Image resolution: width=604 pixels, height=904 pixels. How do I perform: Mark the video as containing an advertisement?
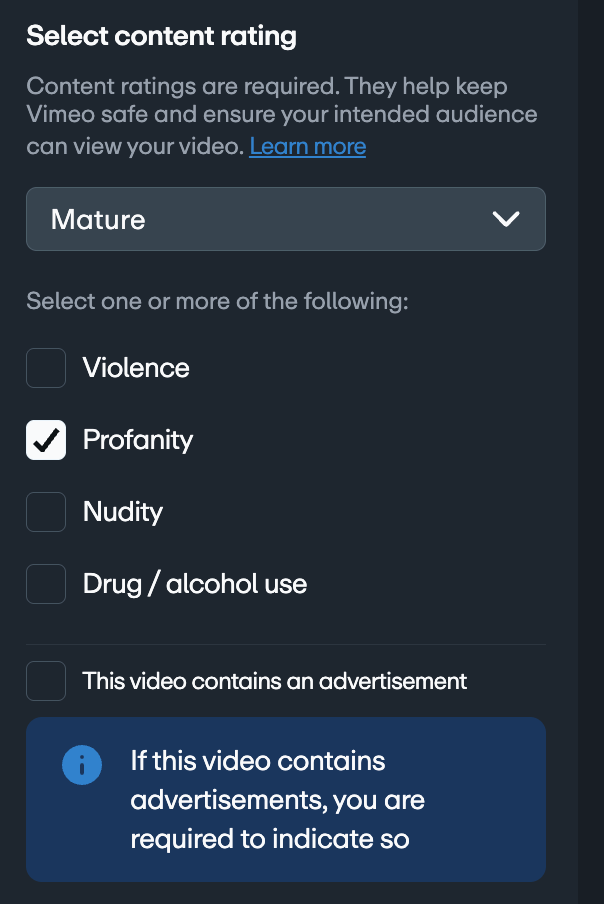point(46,681)
